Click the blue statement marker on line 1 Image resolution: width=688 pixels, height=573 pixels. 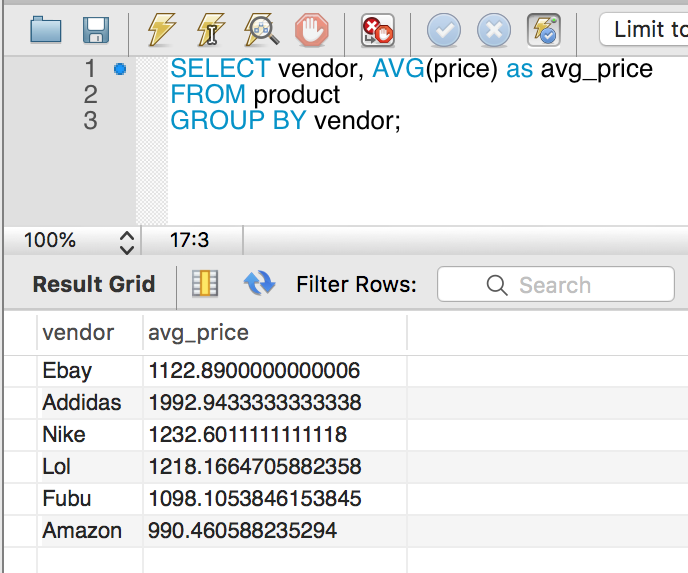click(x=120, y=69)
